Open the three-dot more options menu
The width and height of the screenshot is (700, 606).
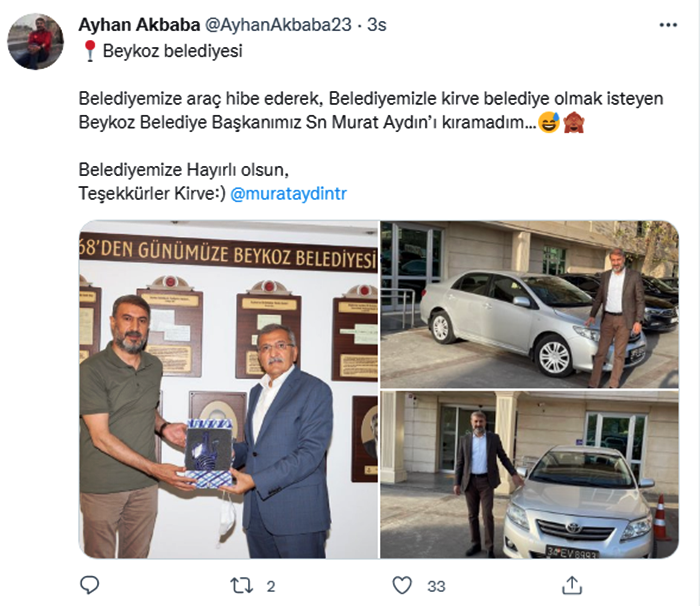(668, 25)
